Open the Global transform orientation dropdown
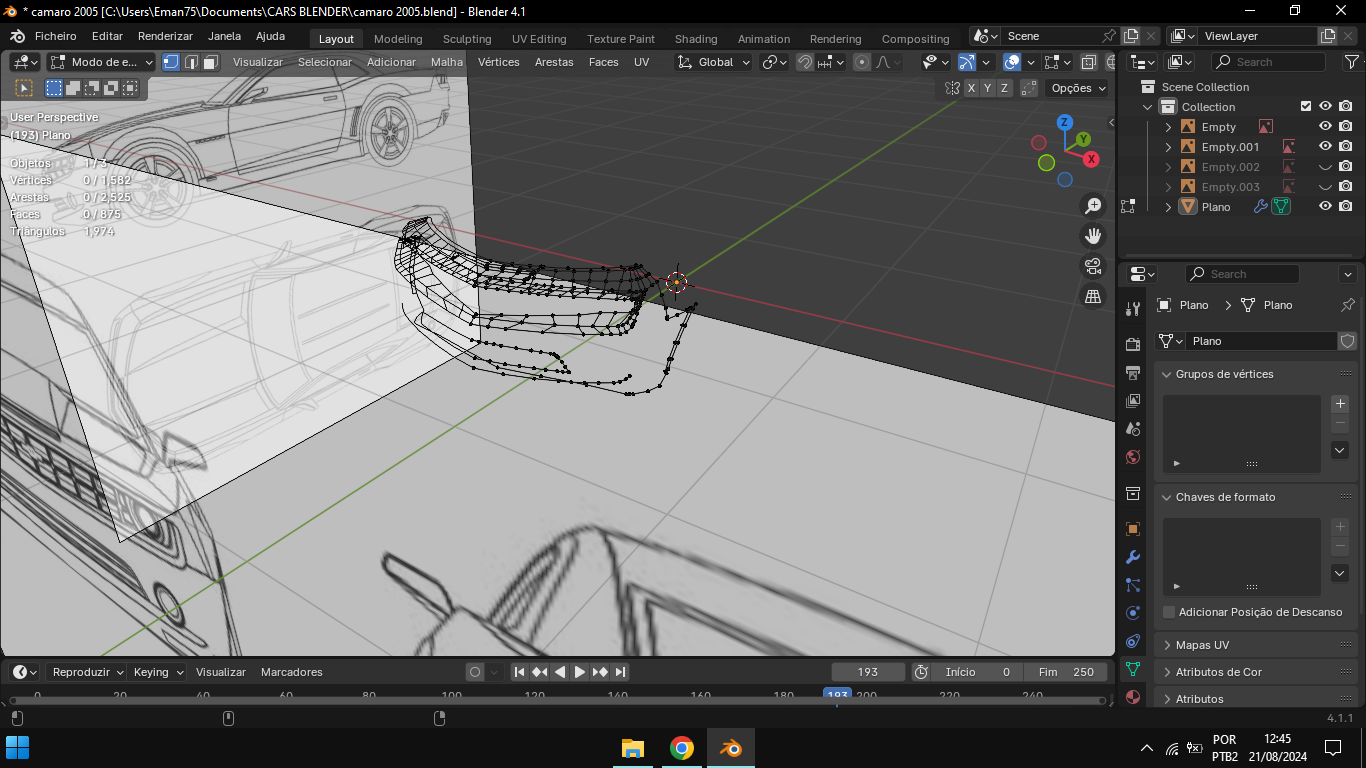 [714, 62]
